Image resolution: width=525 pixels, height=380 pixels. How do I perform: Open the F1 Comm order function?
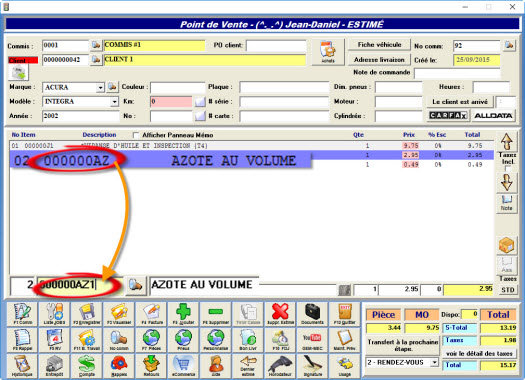(x=22, y=314)
